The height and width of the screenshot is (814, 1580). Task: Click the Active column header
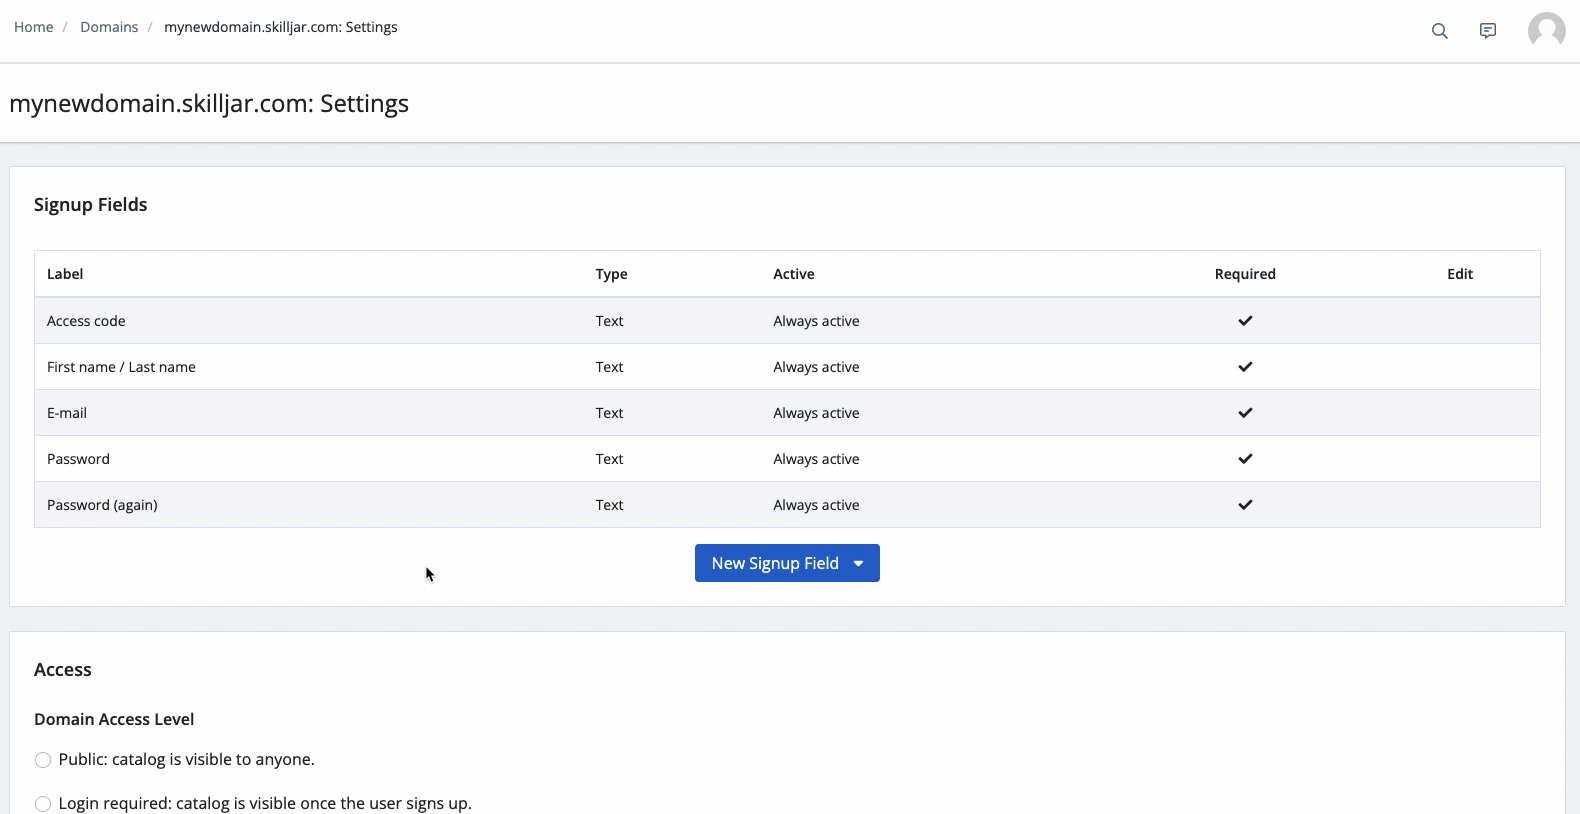point(793,274)
